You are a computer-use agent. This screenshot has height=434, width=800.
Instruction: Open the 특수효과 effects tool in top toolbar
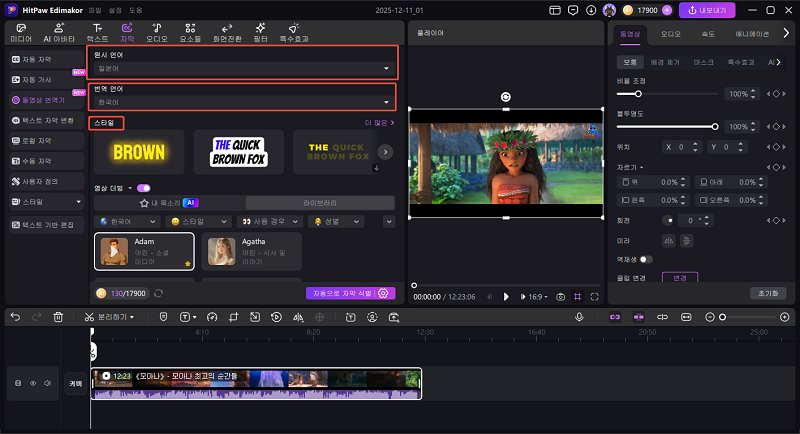[x=294, y=33]
